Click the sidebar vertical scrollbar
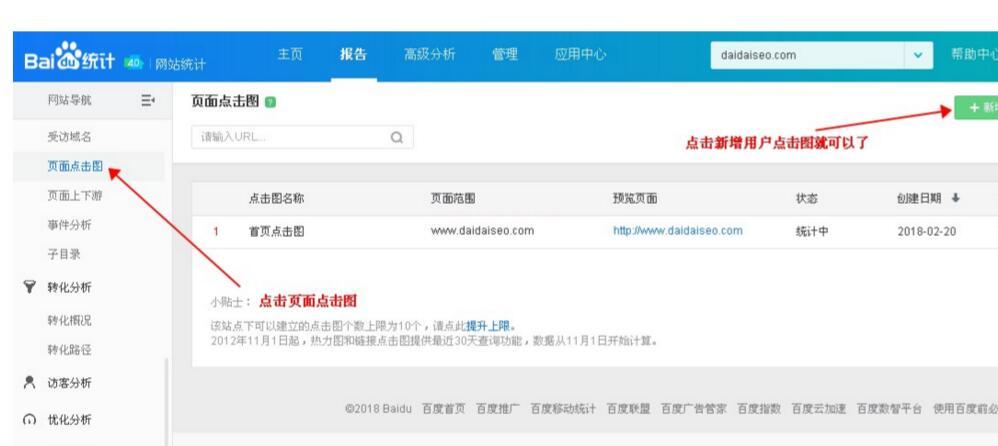 point(166,400)
